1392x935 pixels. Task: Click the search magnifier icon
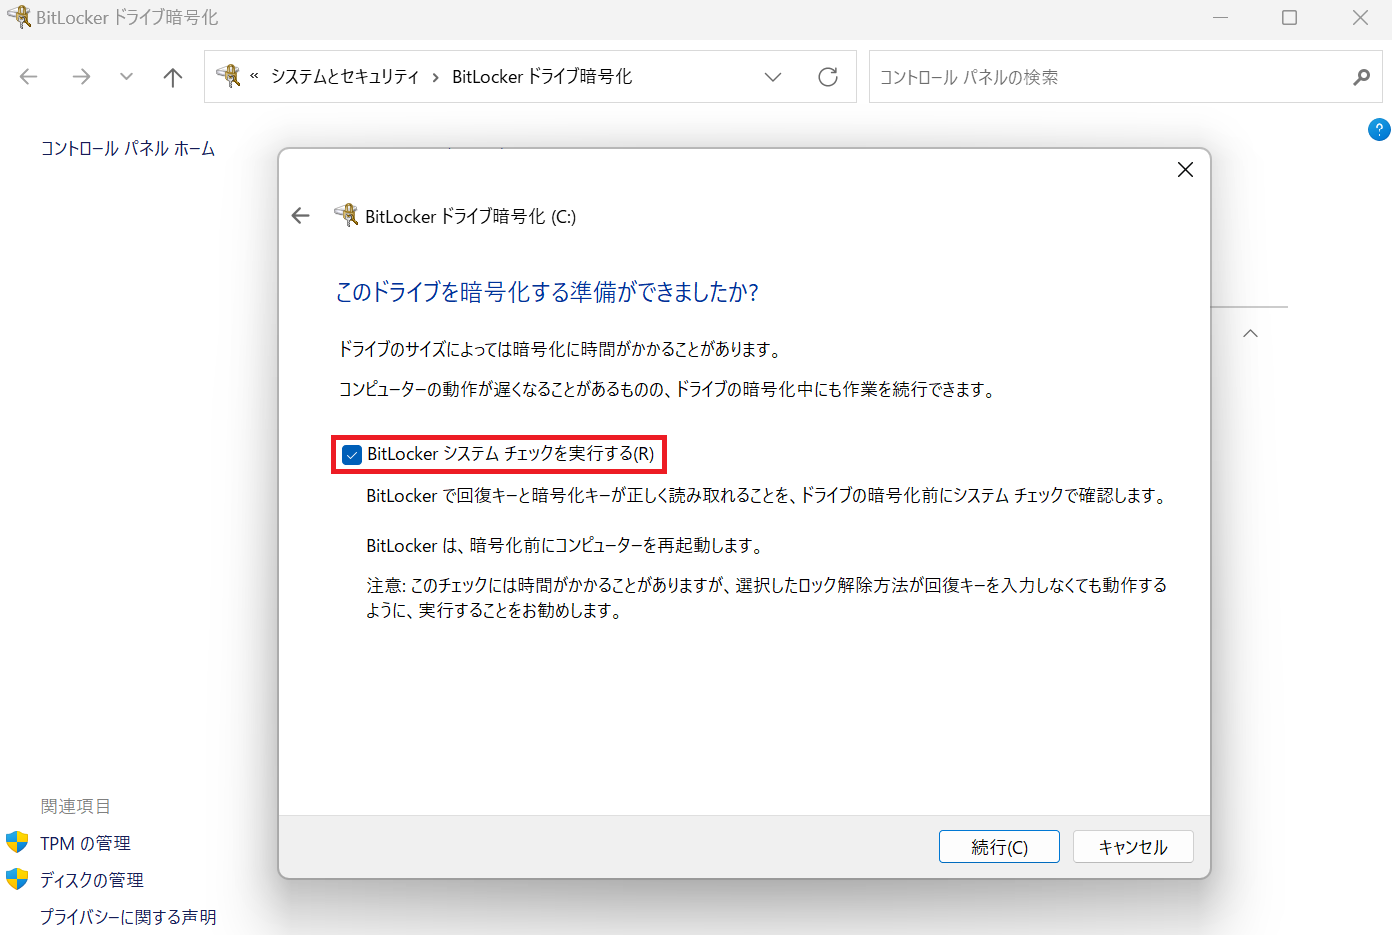point(1361,77)
